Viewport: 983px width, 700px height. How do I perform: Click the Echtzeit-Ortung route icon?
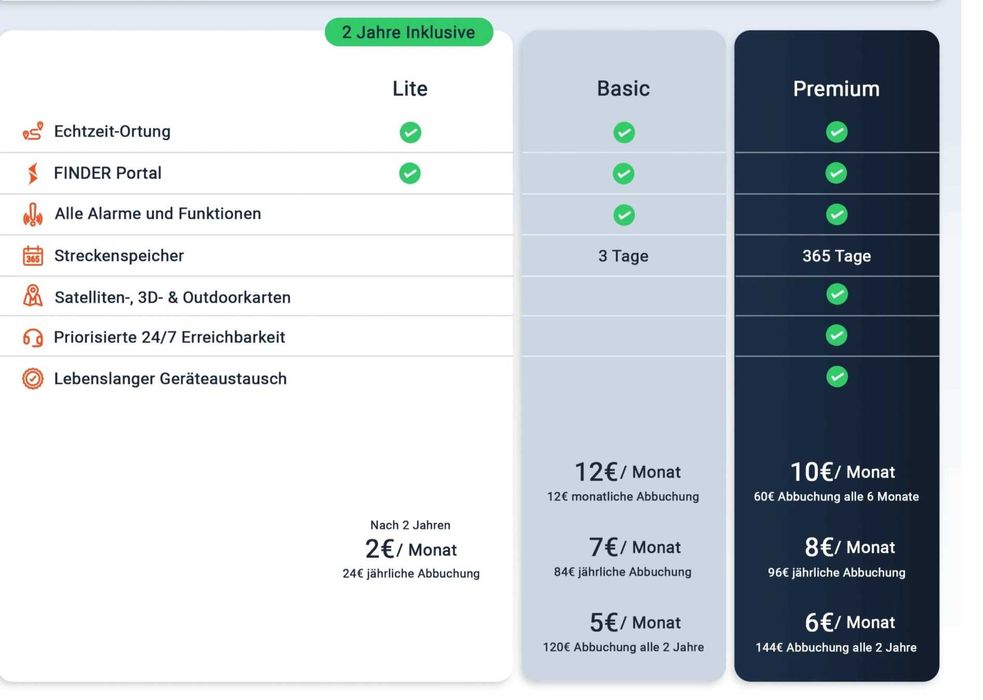pos(33,132)
